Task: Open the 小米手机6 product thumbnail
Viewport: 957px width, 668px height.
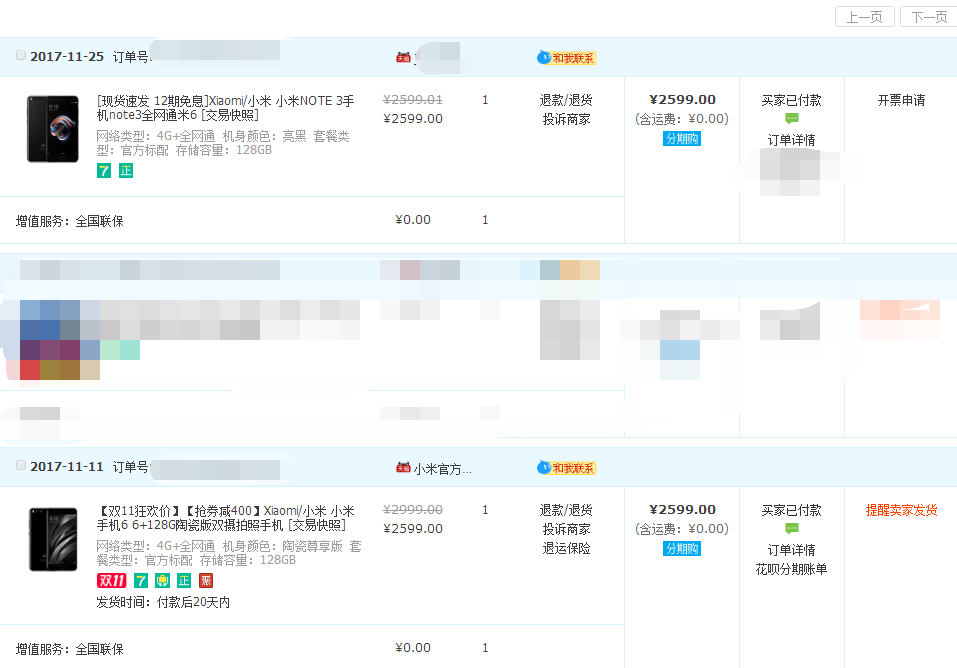Action: tap(53, 539)
